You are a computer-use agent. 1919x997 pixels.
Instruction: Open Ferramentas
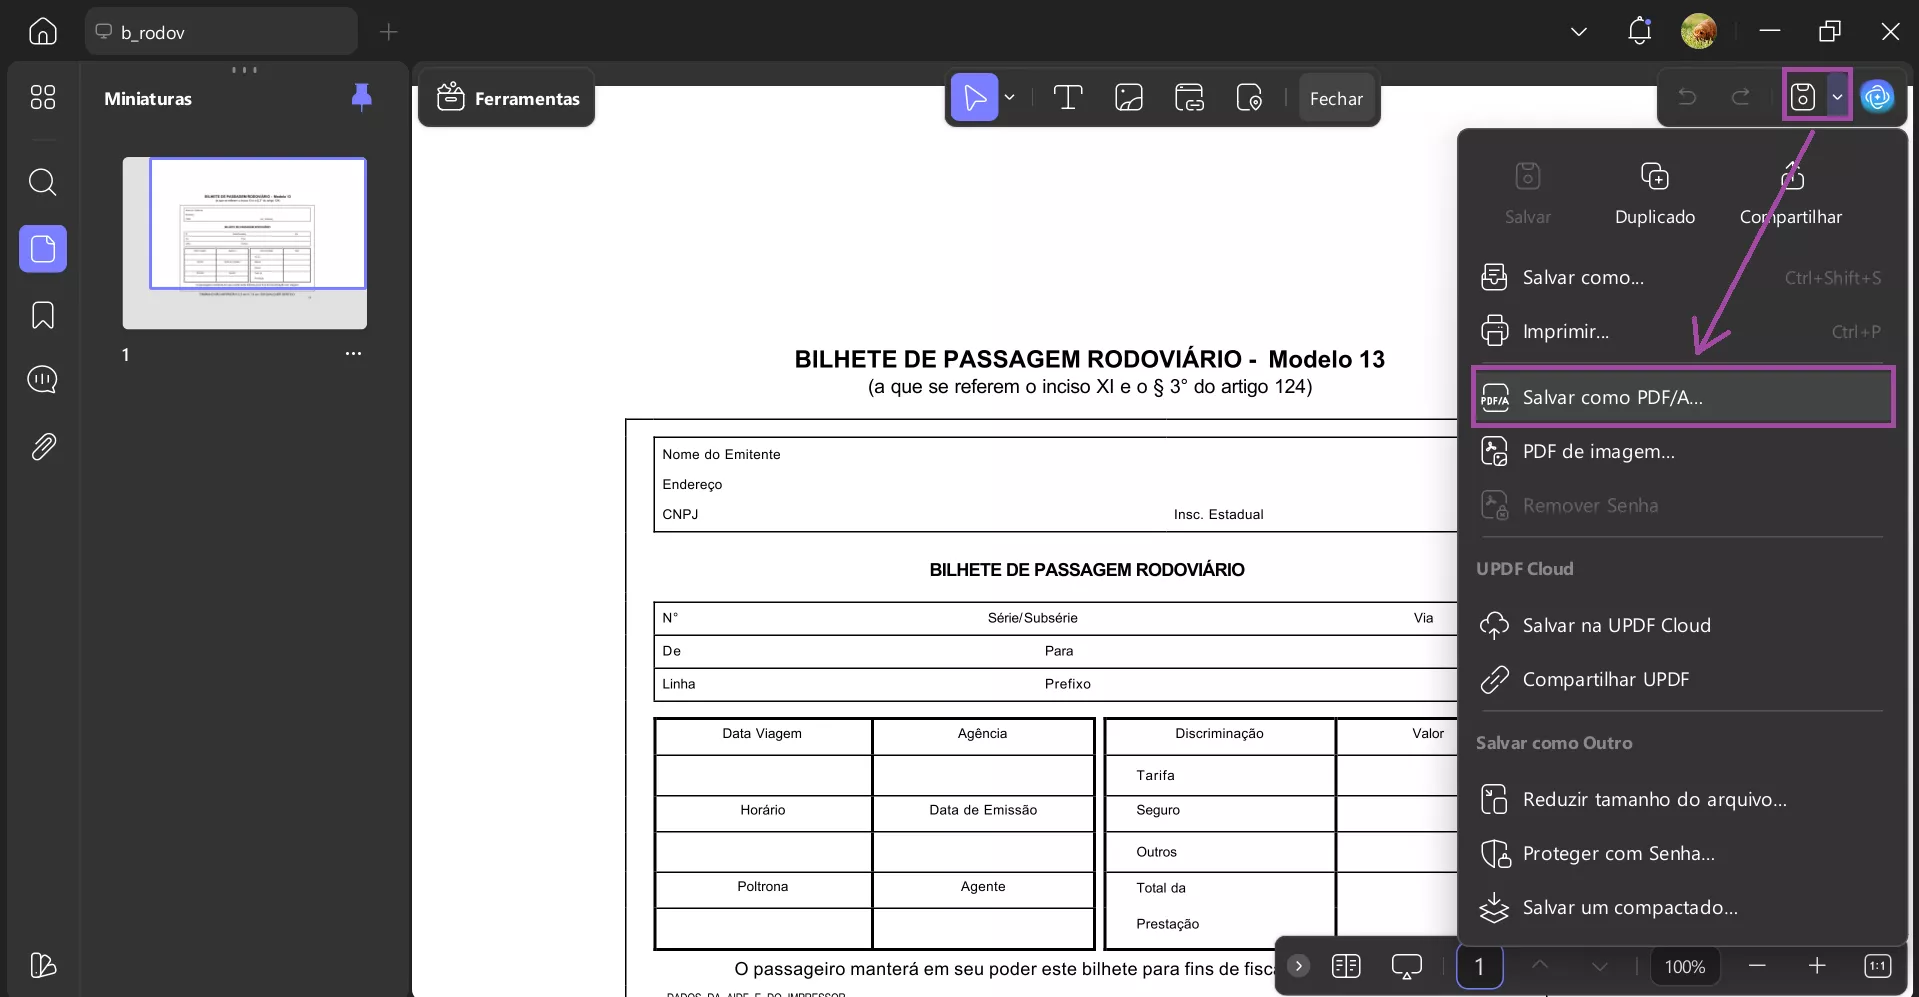pos(507,98)
